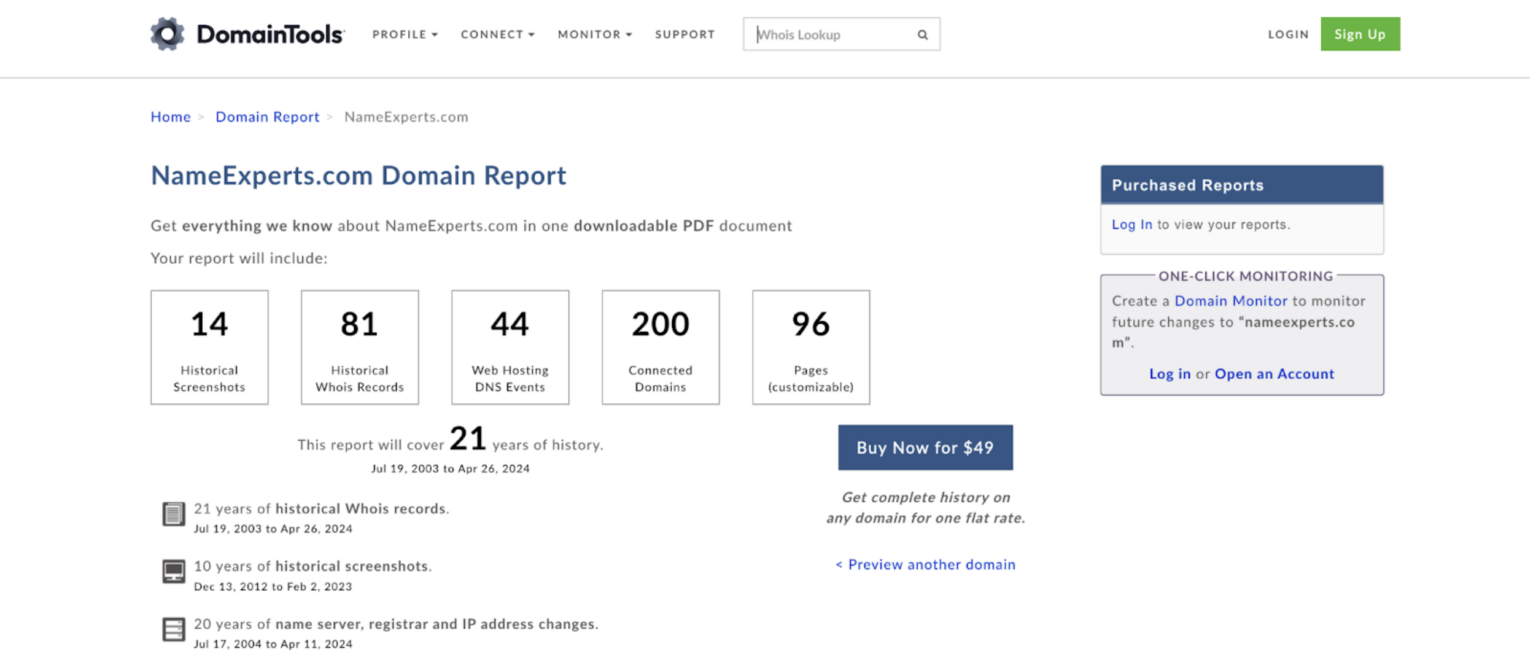
Task: Expand the MONITOR dropdown menu
Action: pyautogui.click(x=595, y=34)
